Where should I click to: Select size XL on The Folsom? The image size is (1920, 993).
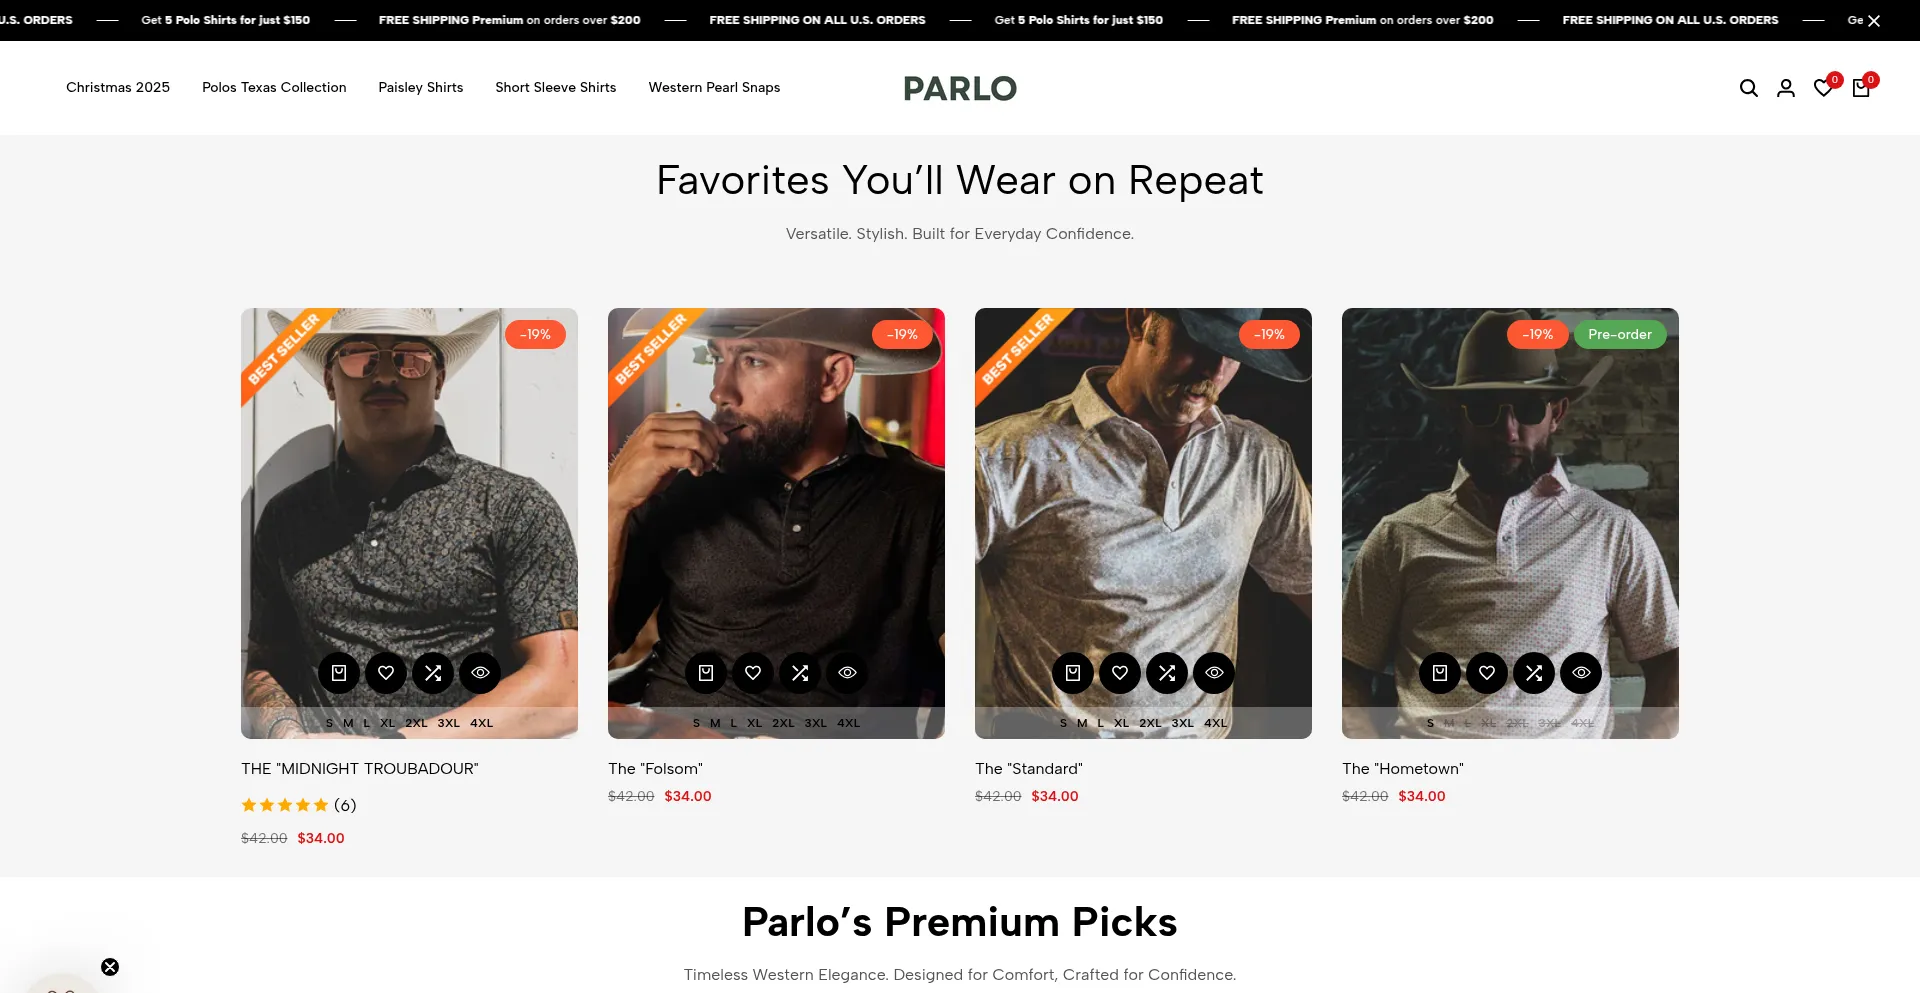pyautogui.click(x=754, y=723)
